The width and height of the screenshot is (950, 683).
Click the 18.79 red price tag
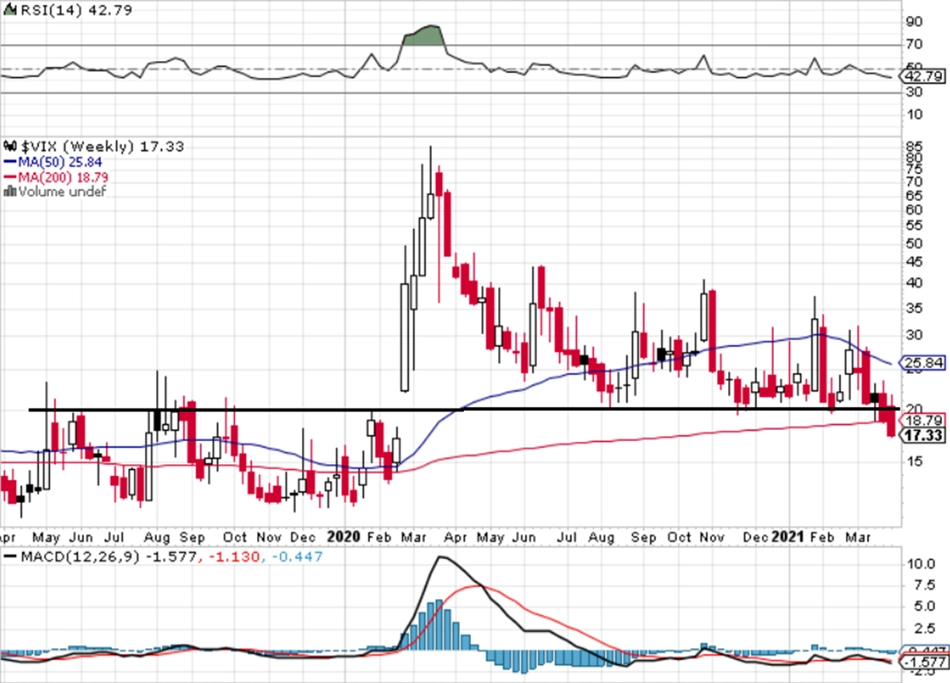(923, 420)
